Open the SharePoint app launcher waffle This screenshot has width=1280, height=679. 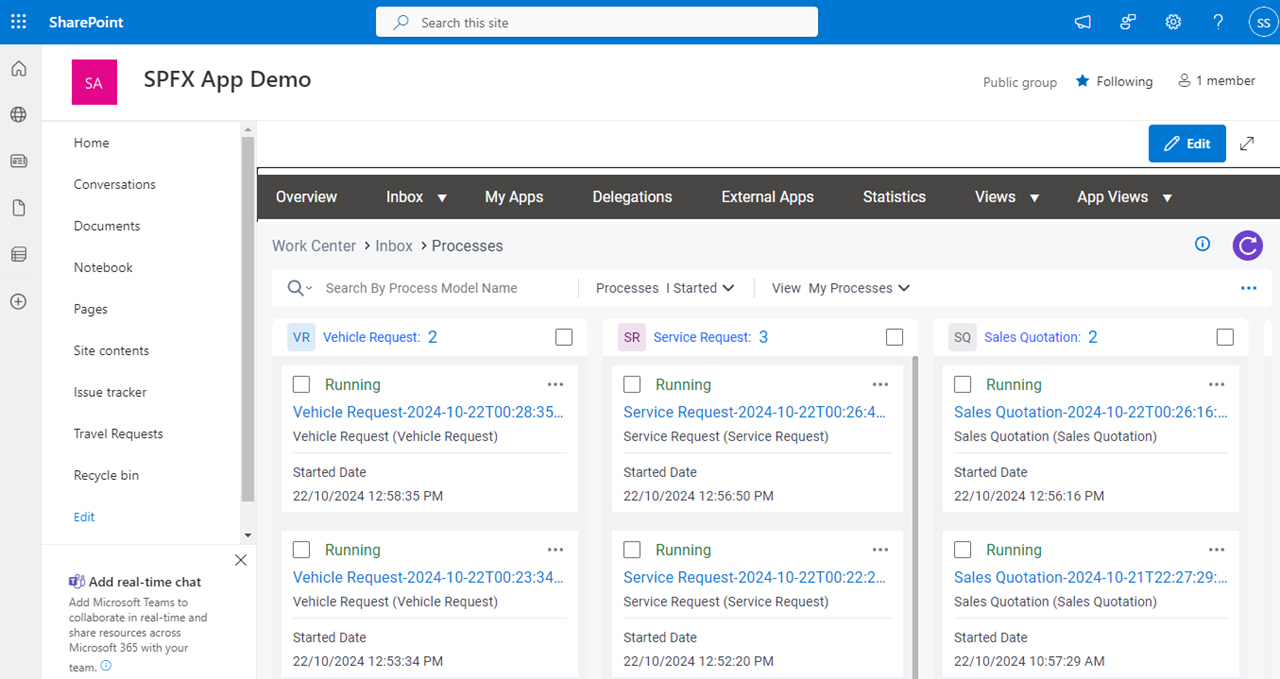pos(19,22)
